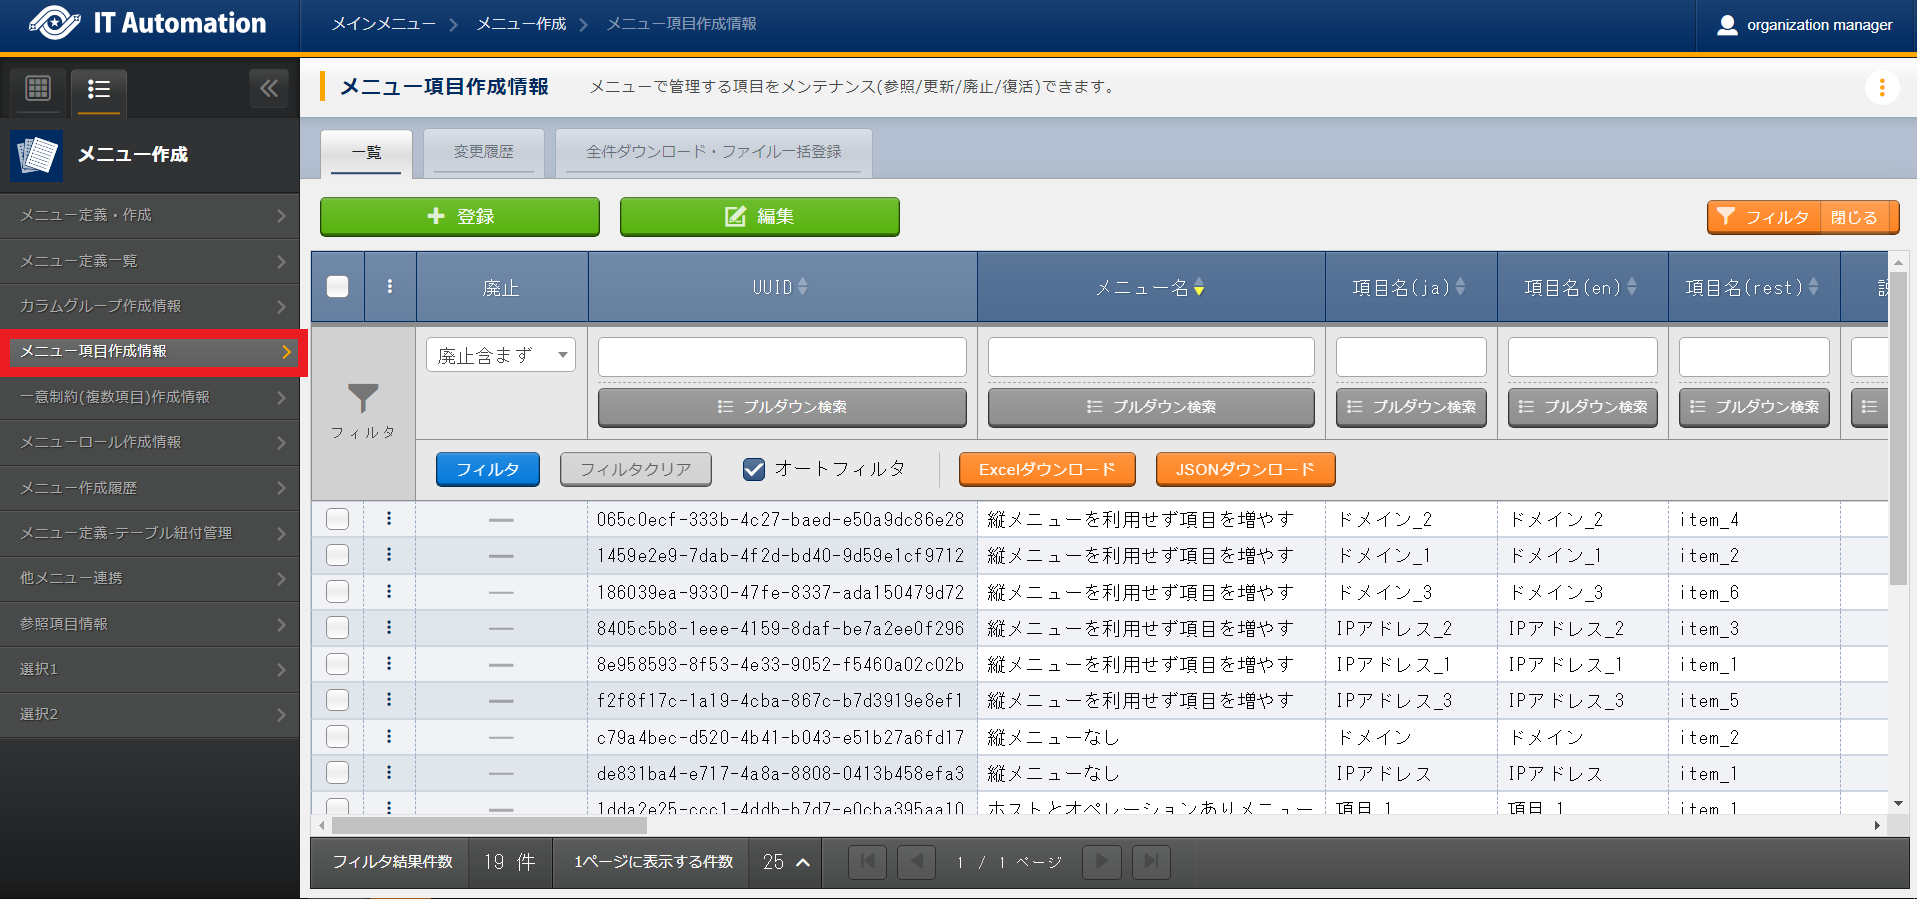The image size is (1917, 899).
Task: Select the row with UUID 8405c5b8
Action: [x=338, y=628]
